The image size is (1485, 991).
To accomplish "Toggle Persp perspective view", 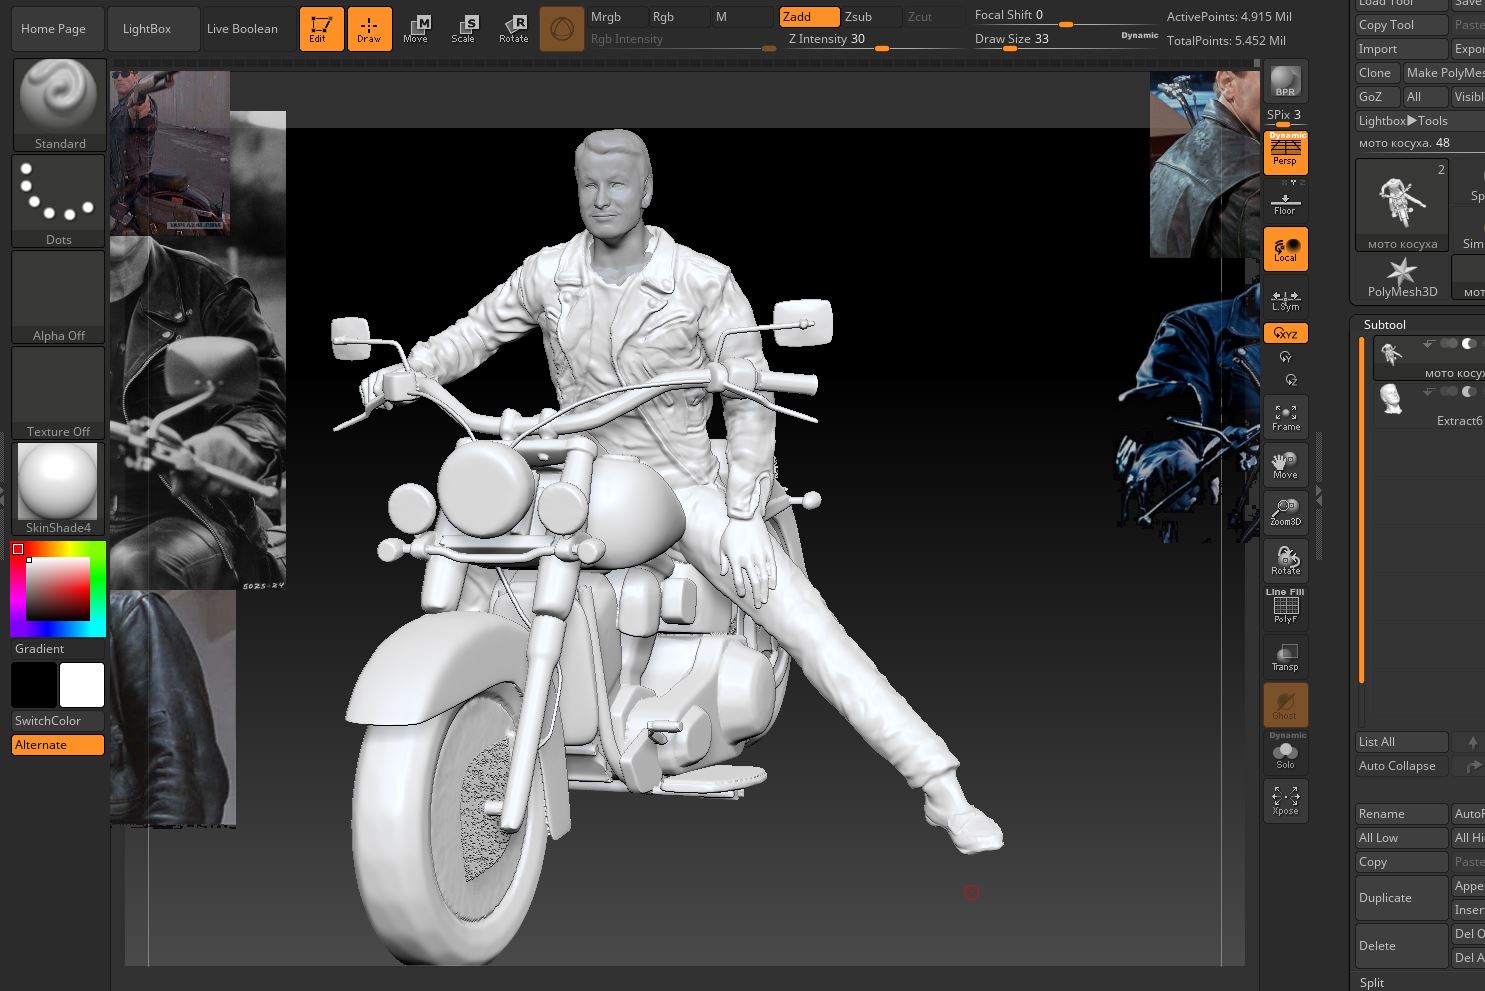I will pyautogui.click(x=1285, y=153).
